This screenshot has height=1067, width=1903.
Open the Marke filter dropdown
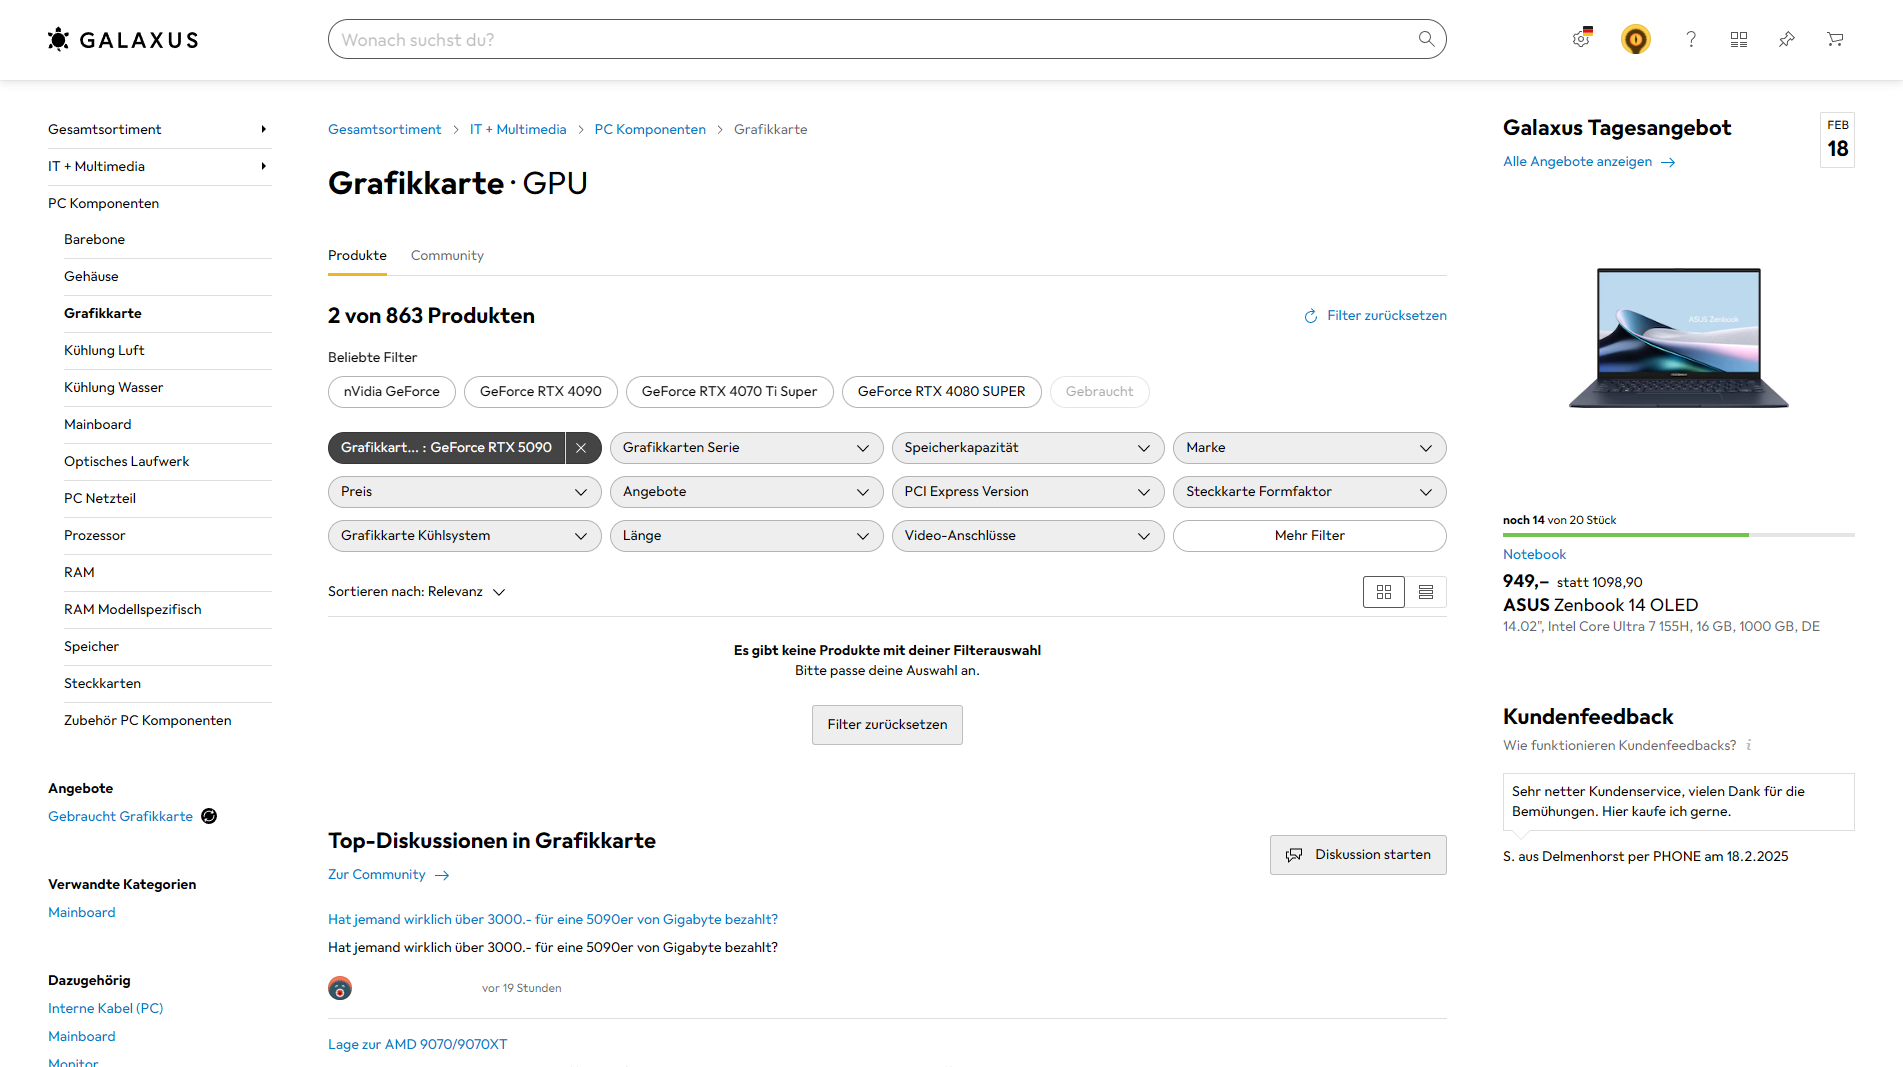coord(1310,448)
